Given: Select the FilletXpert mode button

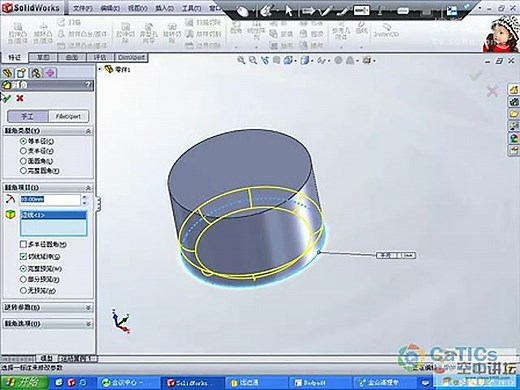Looking at the screenshot, I should tap(68, 116).
